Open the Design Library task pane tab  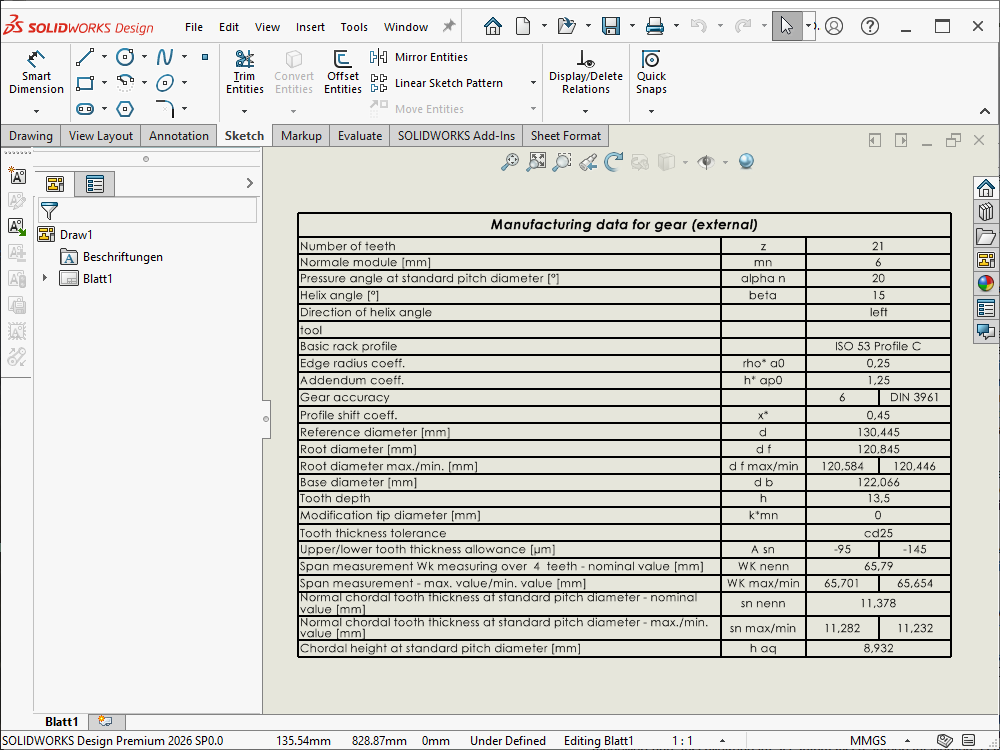[x=986, y=211]
